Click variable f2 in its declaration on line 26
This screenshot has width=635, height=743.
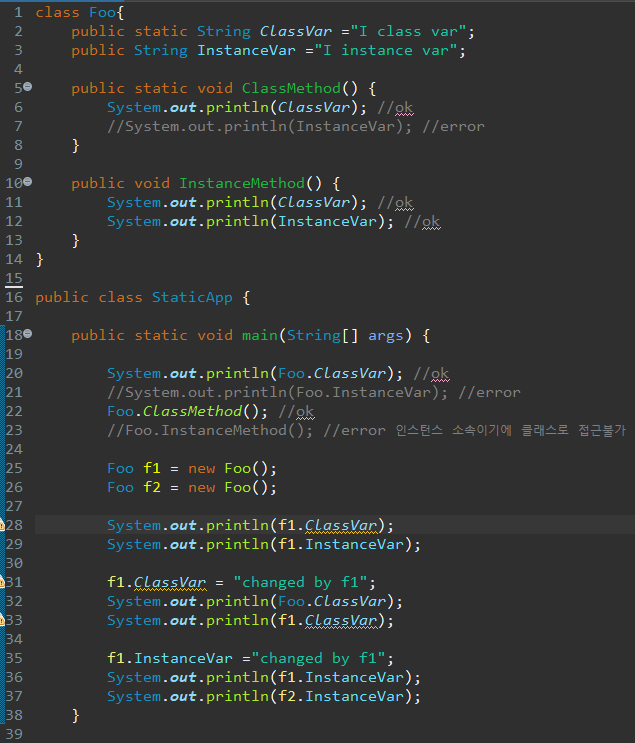(x=152, y=488)
